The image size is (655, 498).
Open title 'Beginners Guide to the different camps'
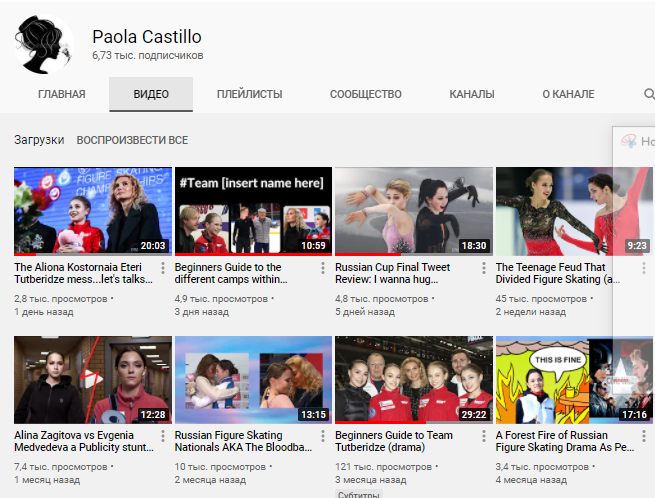tap(231, 273)
